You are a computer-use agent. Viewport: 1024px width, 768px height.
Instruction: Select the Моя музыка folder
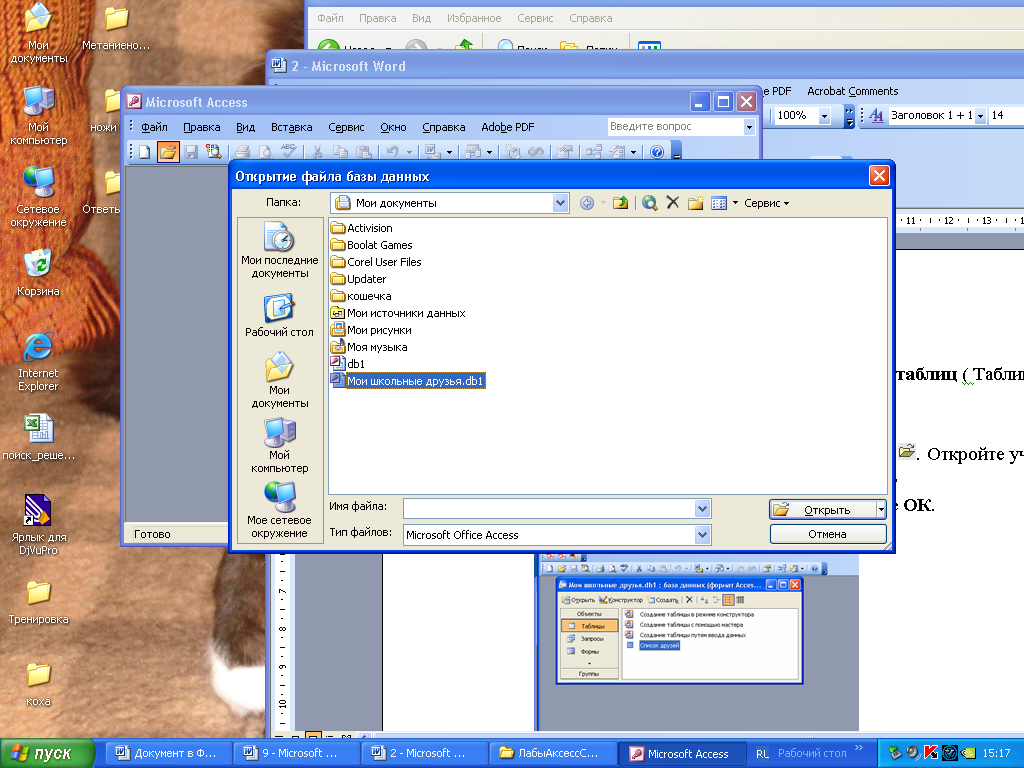tap(369, 347)
